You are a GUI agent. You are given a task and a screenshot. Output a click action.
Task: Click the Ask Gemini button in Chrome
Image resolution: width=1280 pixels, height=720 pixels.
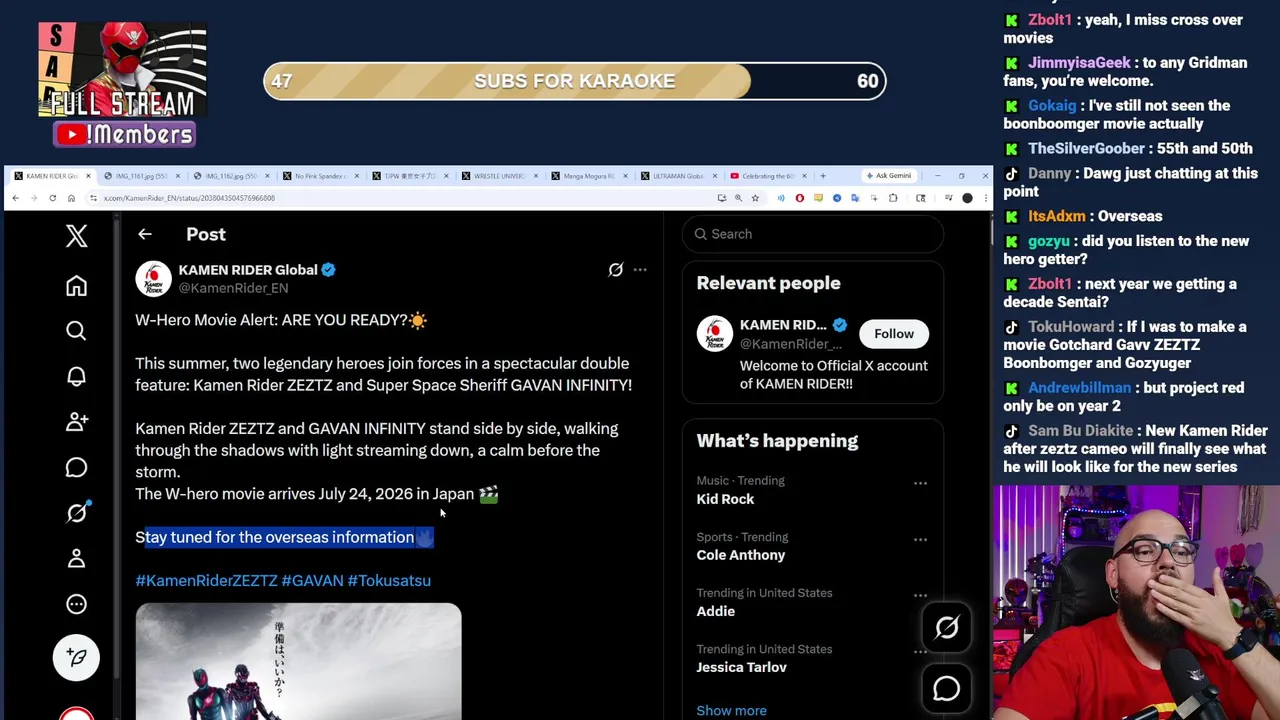[x=888, y=176]
